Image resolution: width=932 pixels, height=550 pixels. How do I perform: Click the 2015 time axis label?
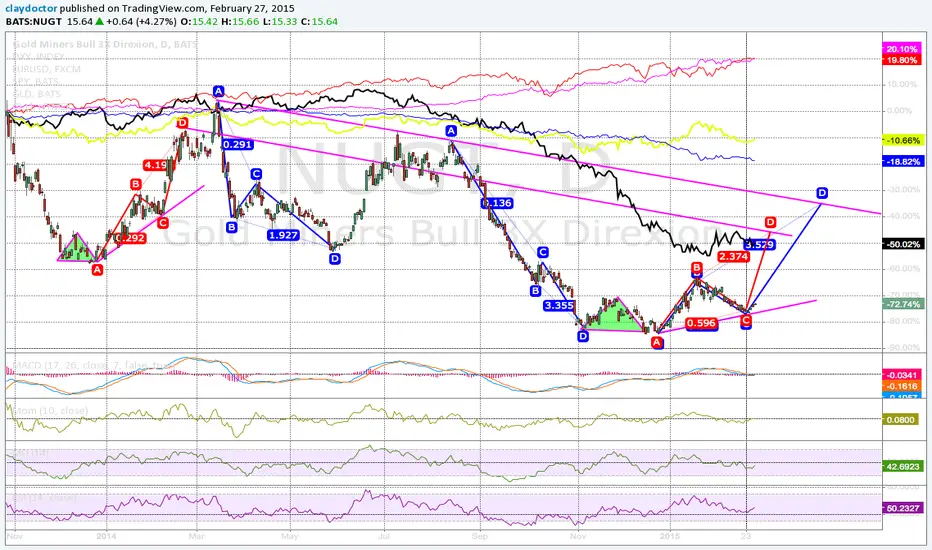(x=670, y=536)
